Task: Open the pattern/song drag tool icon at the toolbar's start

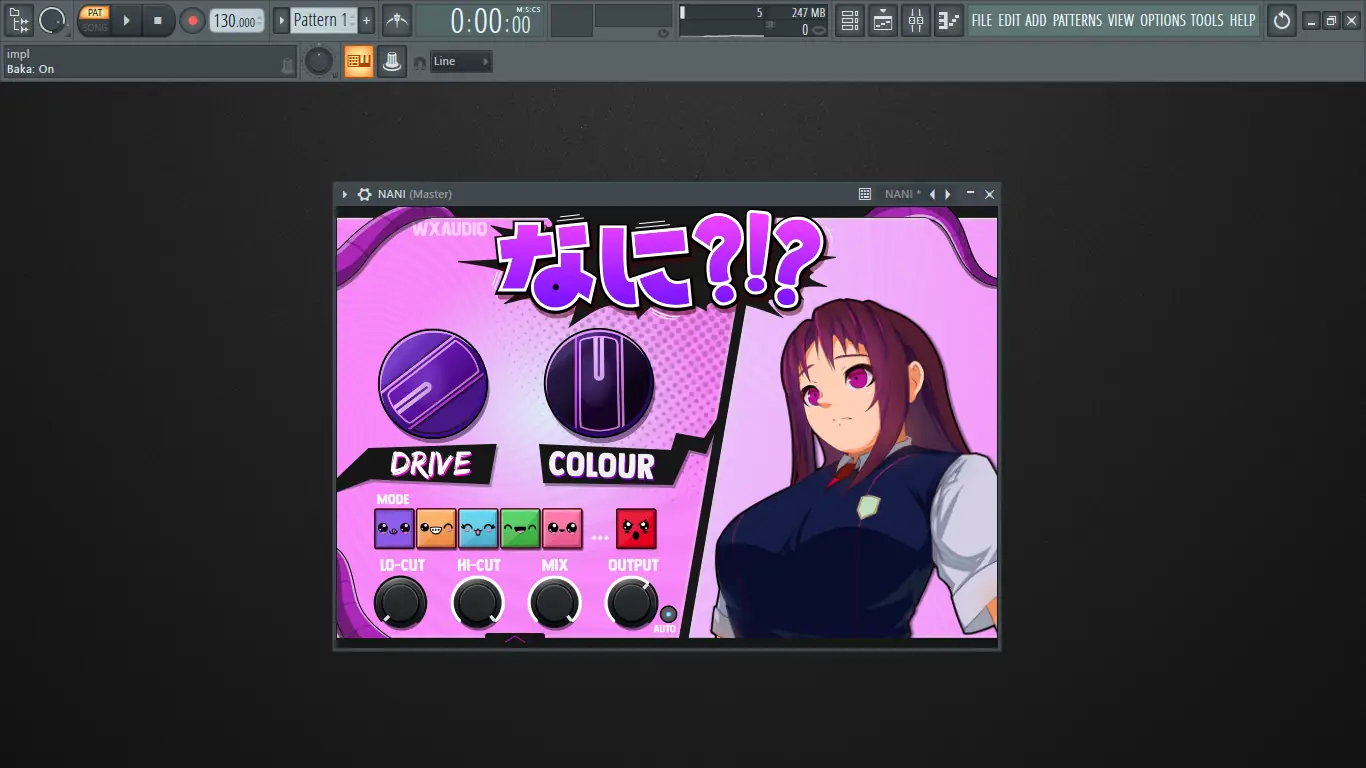Action: (x=19, y=20)
